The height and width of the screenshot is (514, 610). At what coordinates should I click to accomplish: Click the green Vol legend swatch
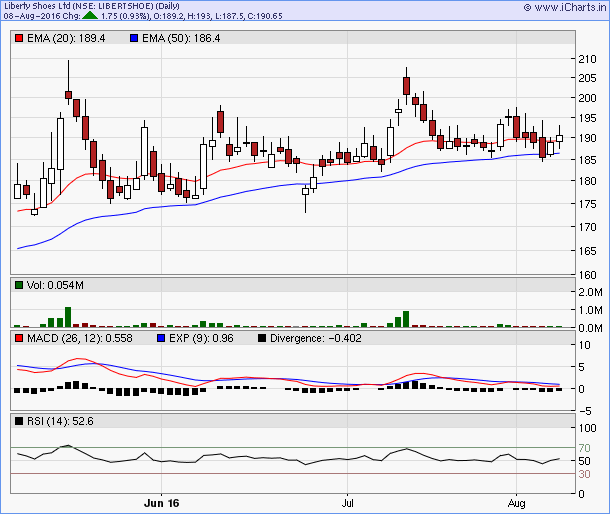[x=19, y=285]
